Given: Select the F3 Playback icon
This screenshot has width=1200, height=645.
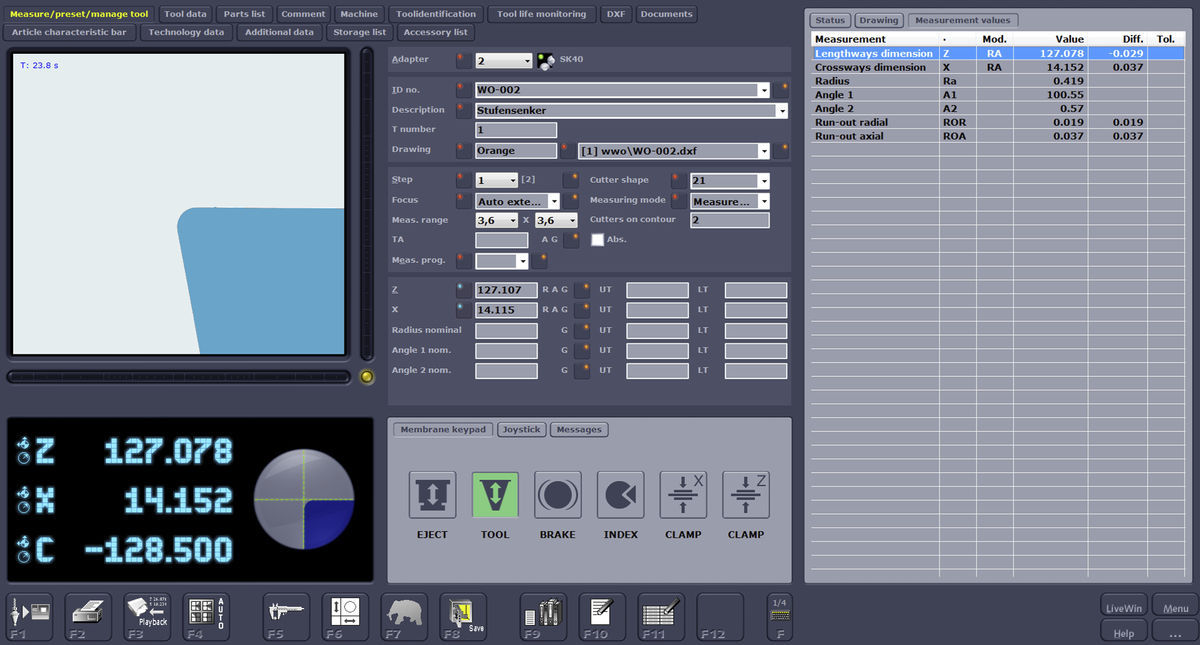Looking at the screenshot, I should 147,616.
